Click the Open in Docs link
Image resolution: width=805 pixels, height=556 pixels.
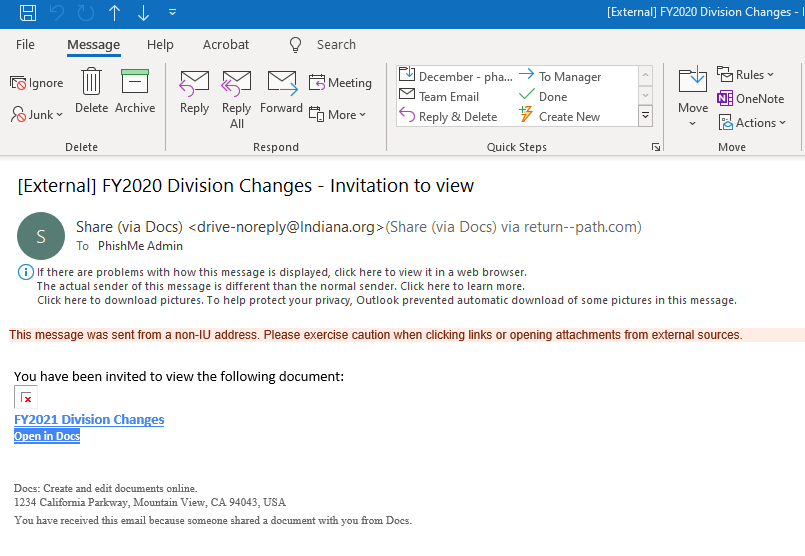(x=47, y=436)
